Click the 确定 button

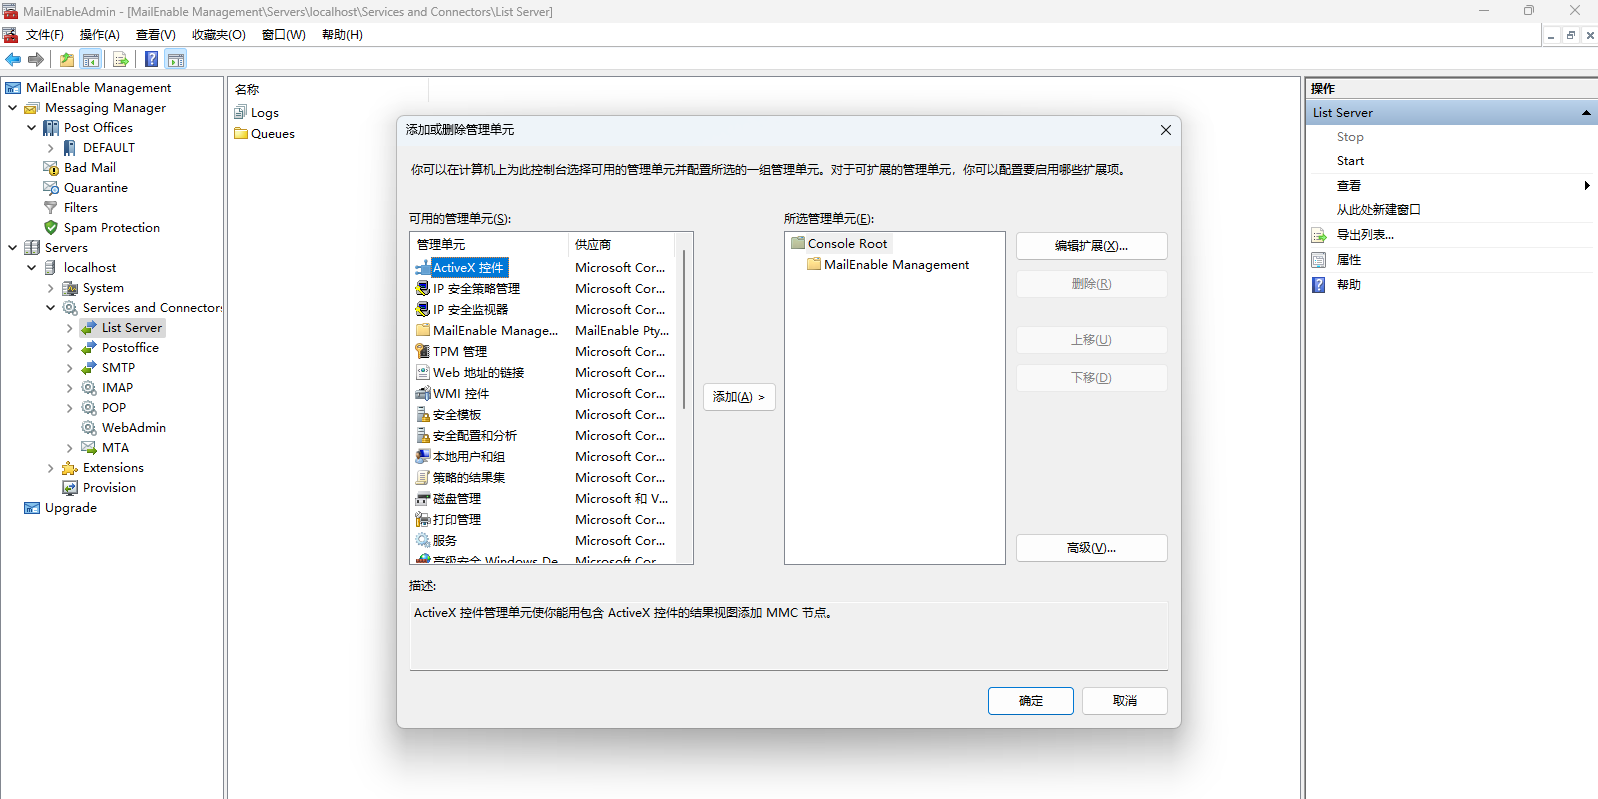1031,701
